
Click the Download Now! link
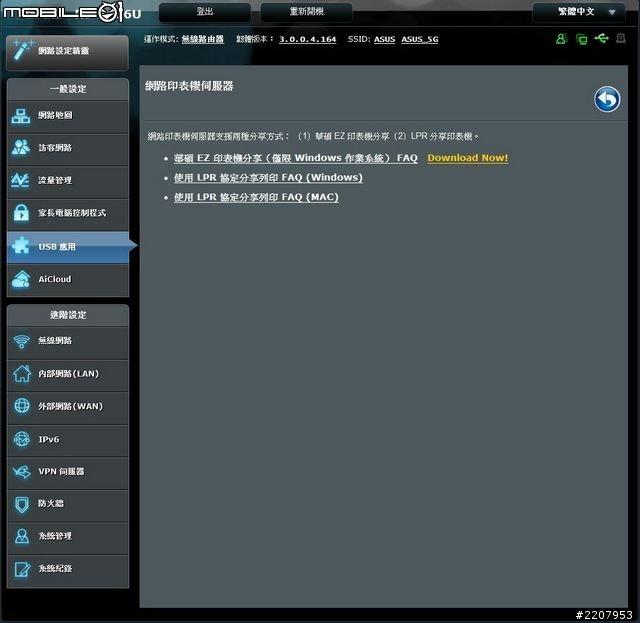coord(467,158)
